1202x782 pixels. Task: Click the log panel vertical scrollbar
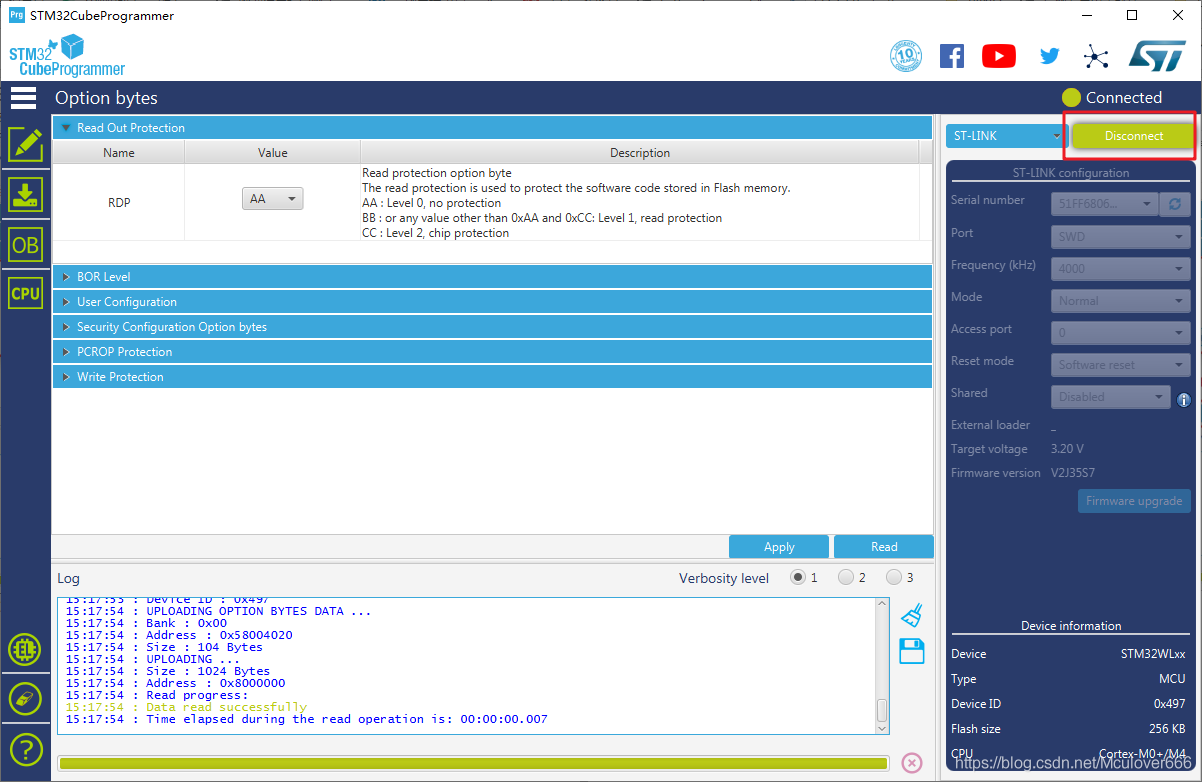click(882, 662)
